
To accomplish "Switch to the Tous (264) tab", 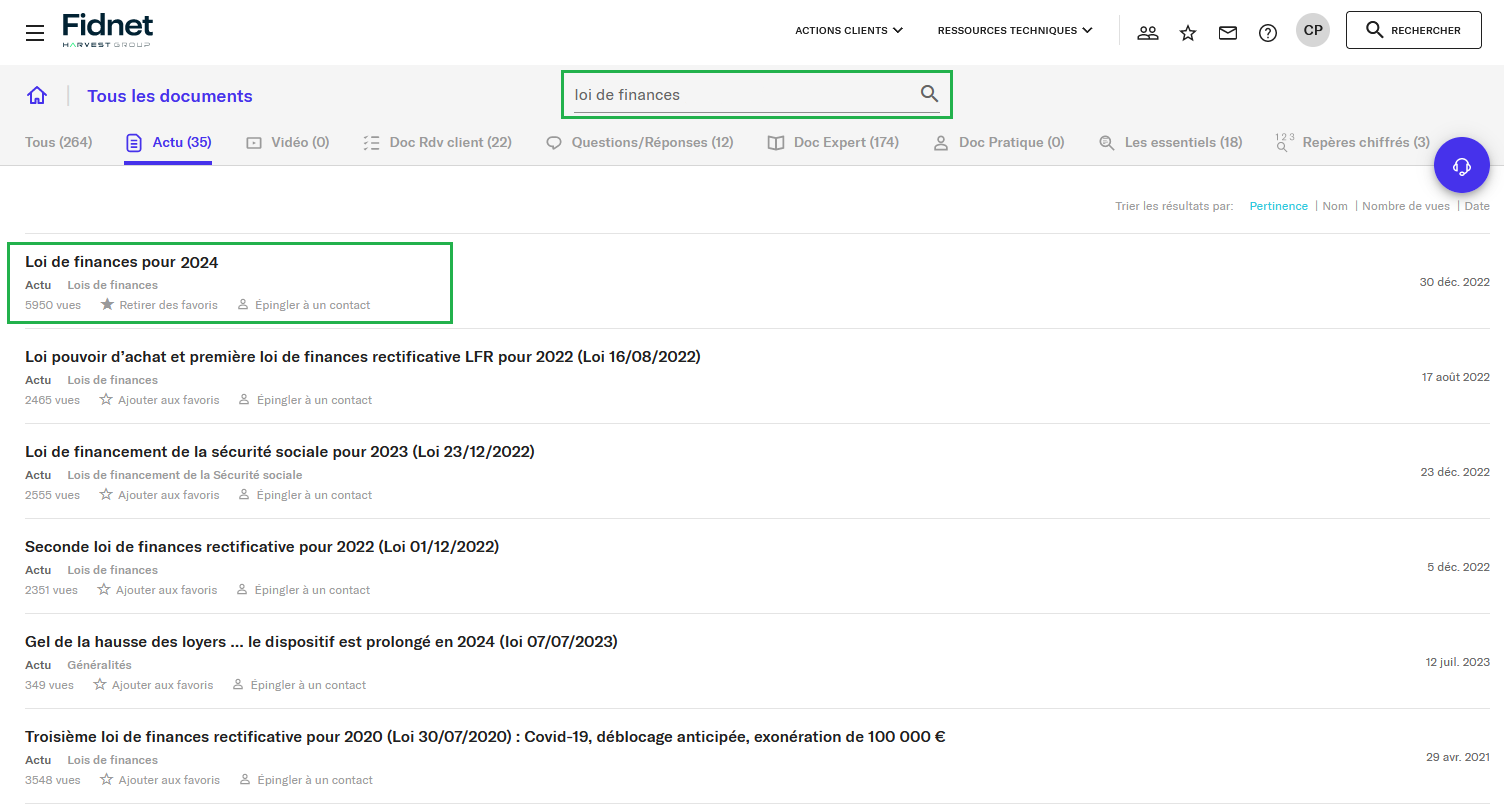I will (x=58, y=143).
